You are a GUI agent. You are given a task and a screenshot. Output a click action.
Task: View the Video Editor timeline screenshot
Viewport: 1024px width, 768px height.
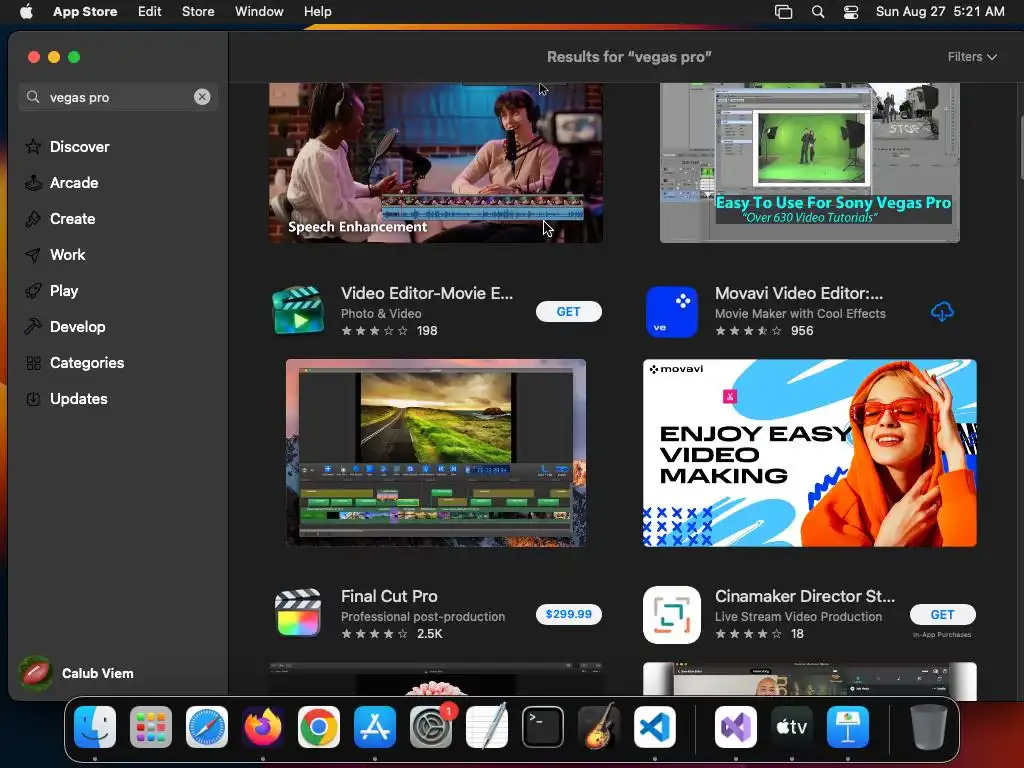(x=436, y=453)
